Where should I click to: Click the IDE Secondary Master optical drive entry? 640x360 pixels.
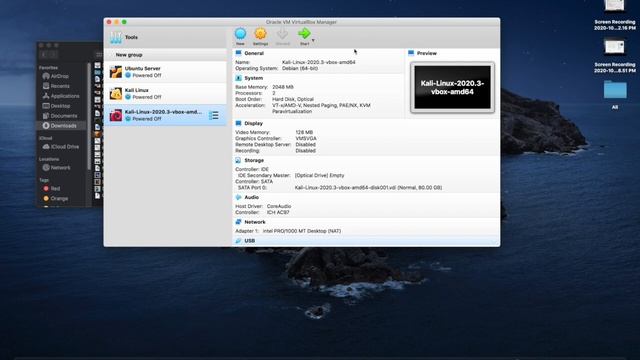pos(320,176)
